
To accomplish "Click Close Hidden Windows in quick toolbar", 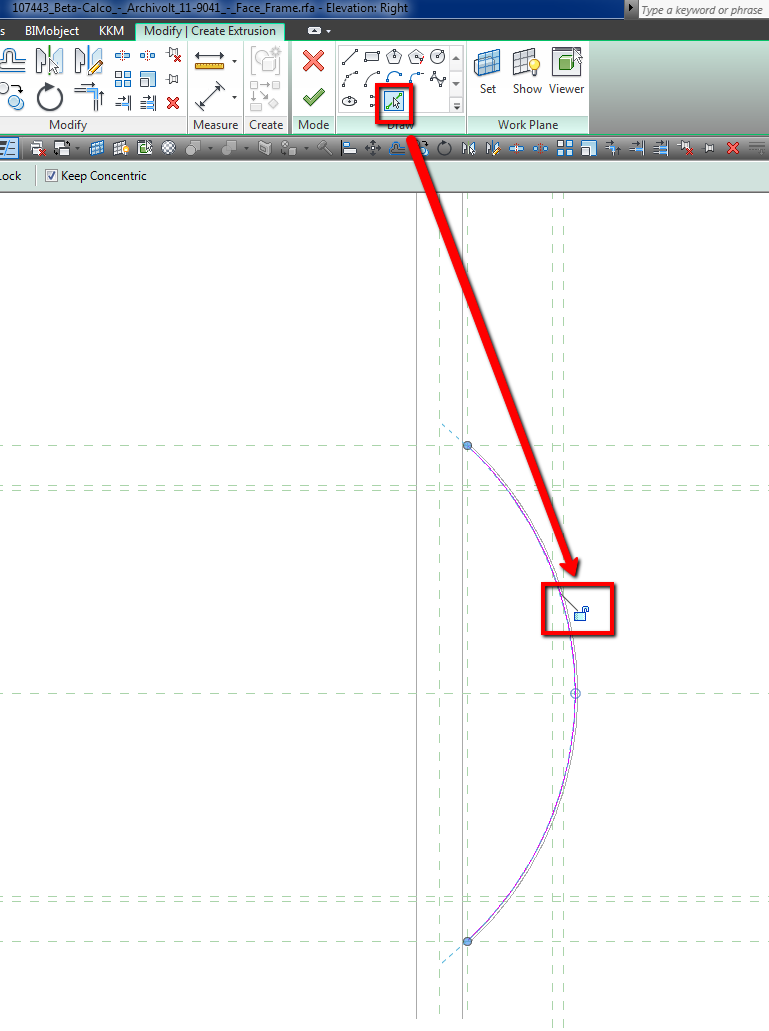I will [38, 149].
